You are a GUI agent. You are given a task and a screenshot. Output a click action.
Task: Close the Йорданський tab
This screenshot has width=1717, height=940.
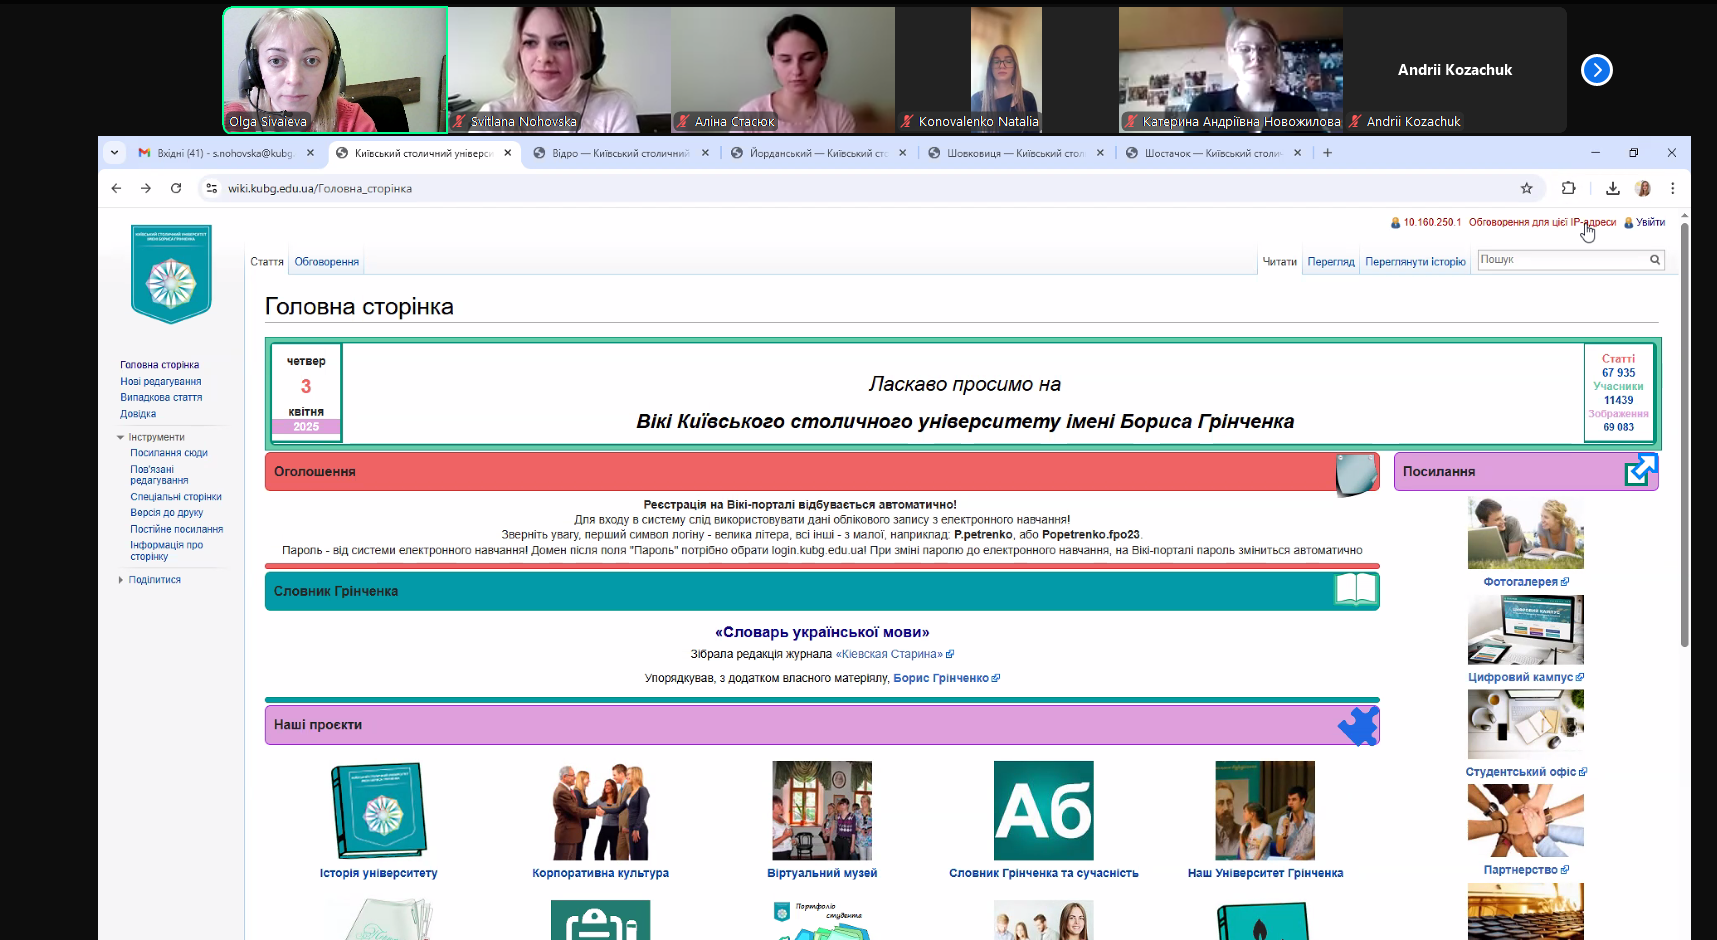[902, 153]
